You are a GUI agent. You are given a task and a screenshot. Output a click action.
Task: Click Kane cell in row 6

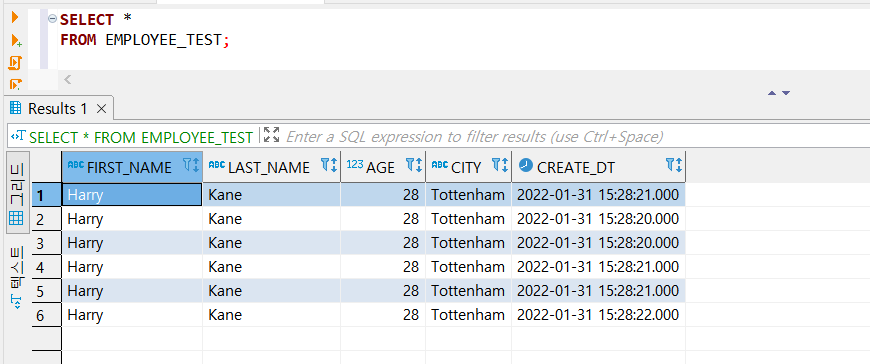point(271,315)
